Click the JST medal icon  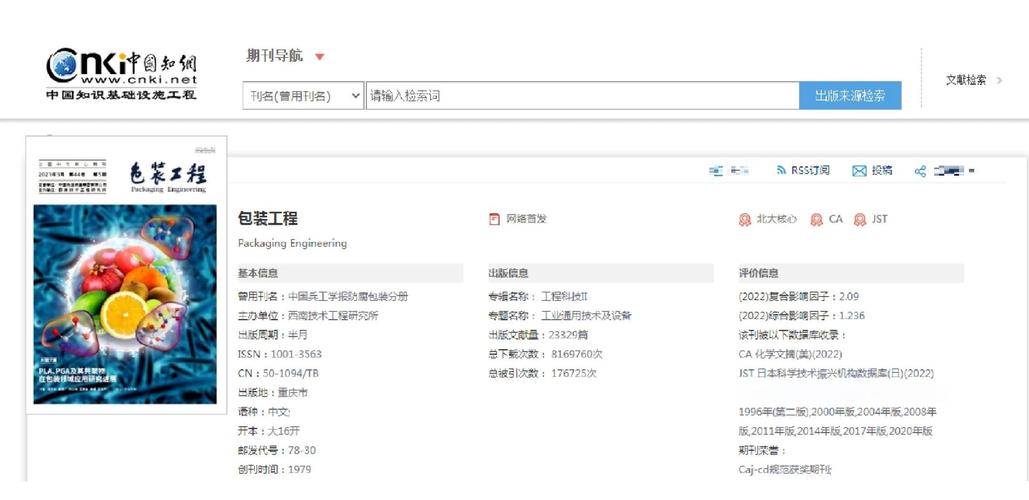coord(859,220)
